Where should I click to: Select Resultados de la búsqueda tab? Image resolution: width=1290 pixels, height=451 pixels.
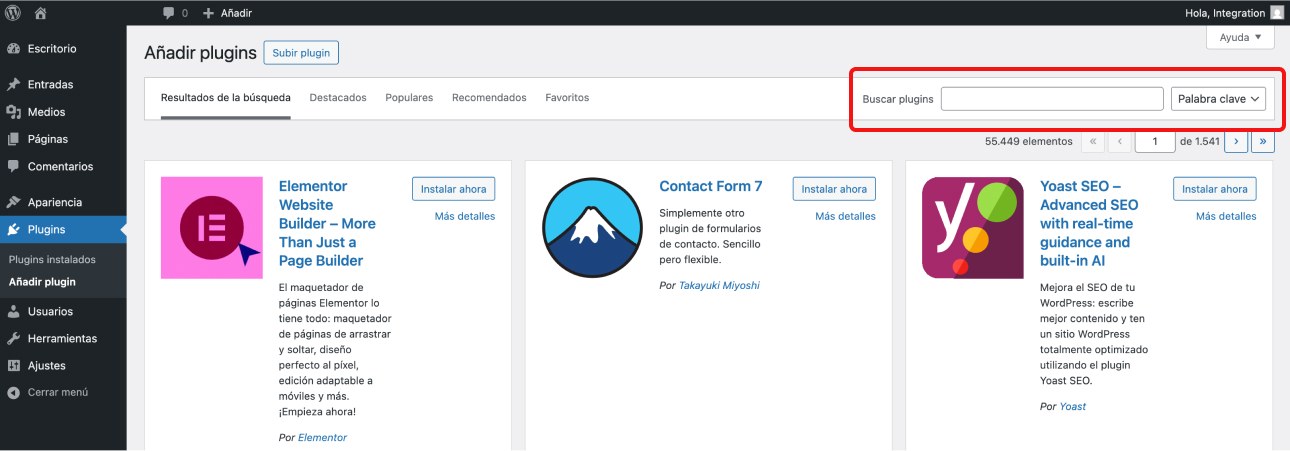coord(226,98)
